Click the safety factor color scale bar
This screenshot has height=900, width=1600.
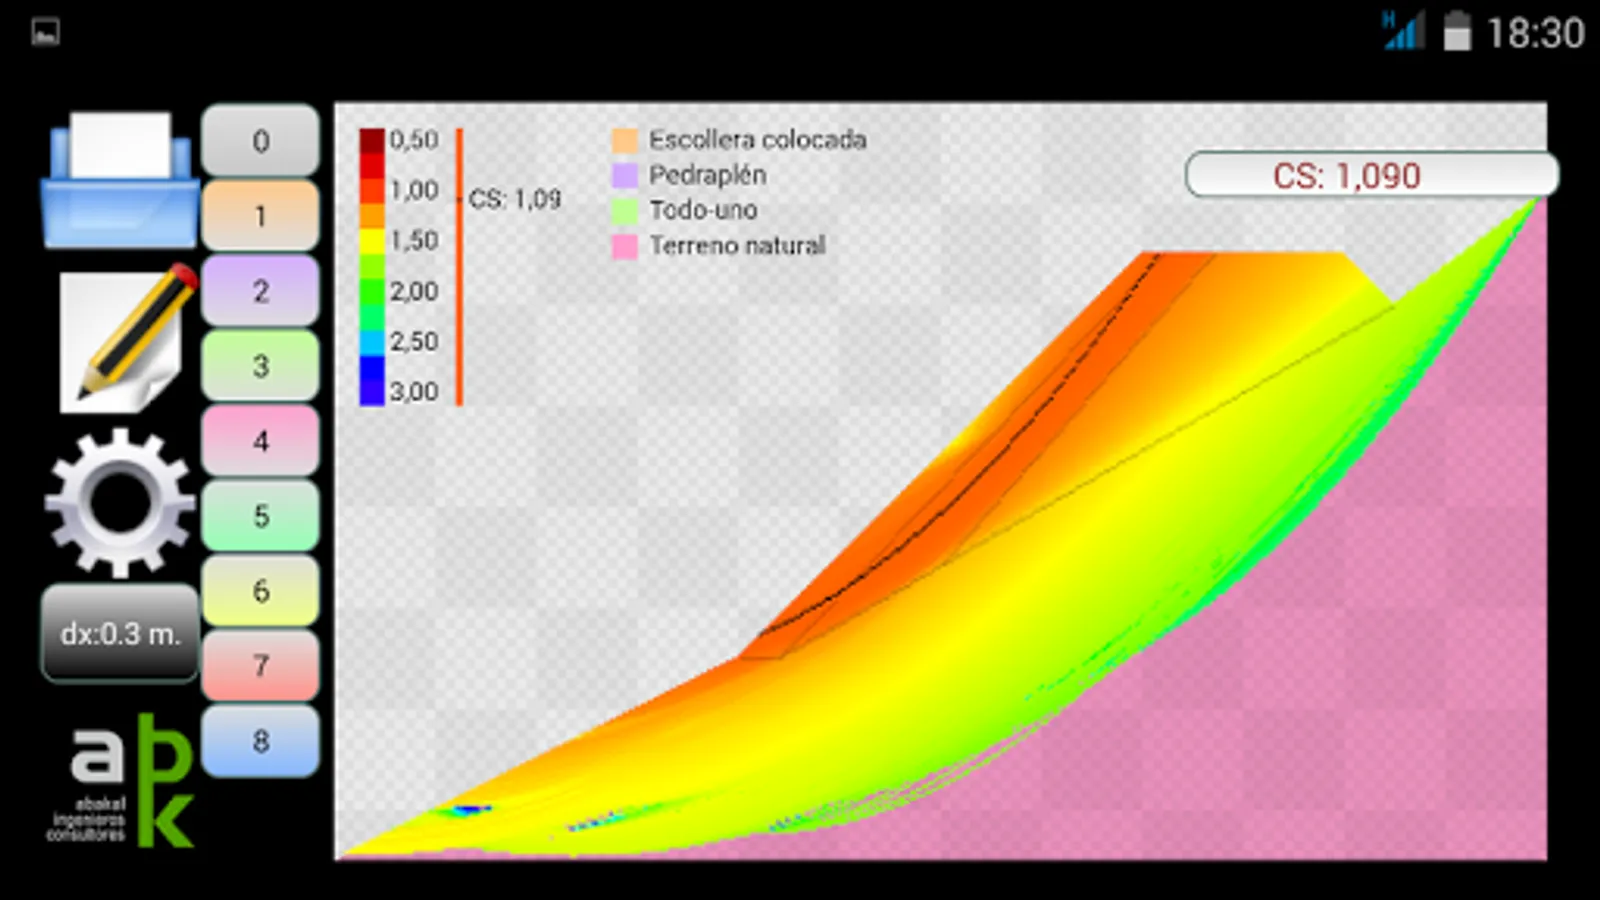pyautogui.click(x=372, y=267)
